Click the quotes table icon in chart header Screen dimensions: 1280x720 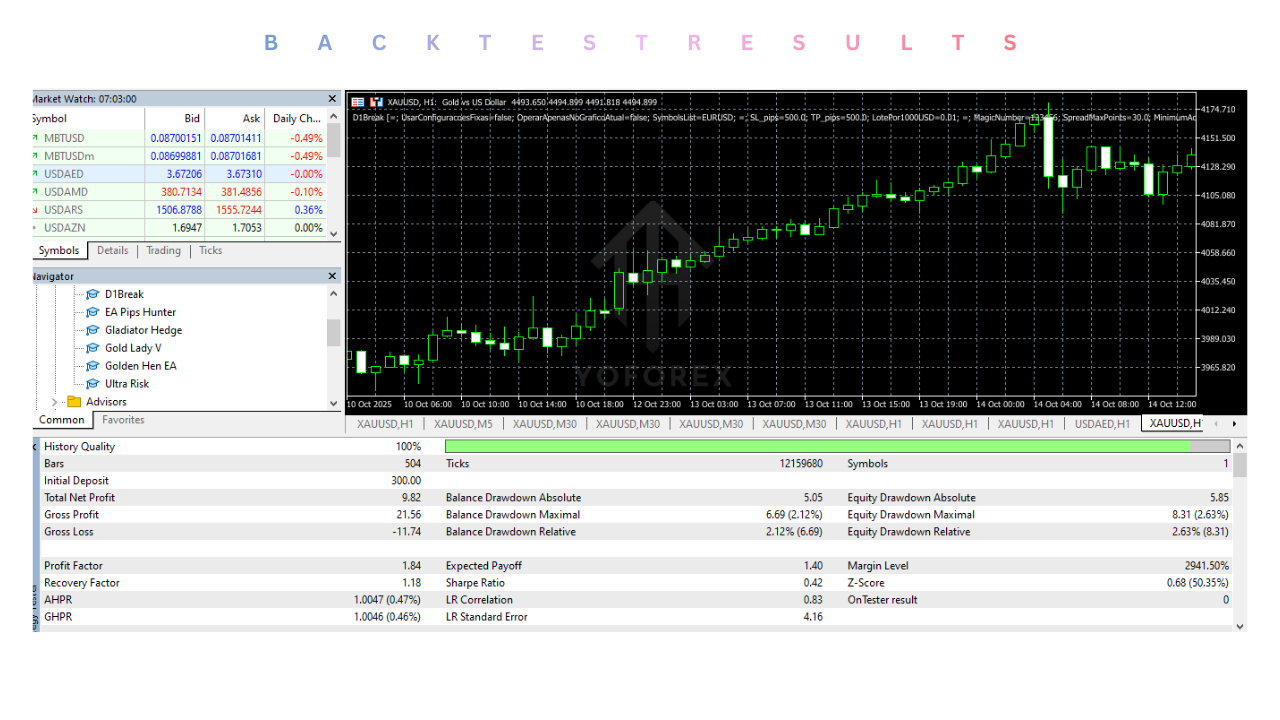click(x=356, y=101)
